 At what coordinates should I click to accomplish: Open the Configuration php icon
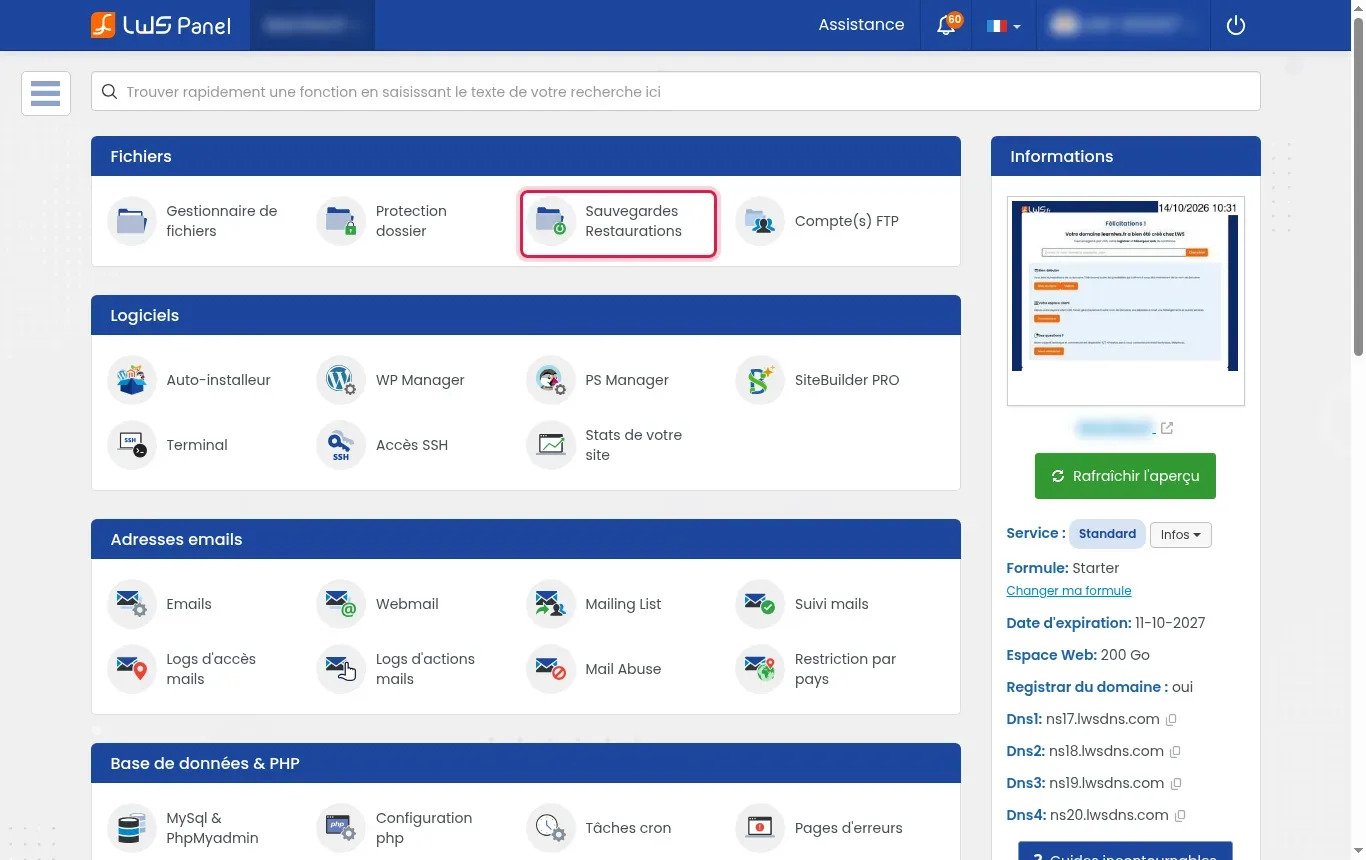pyautogui.click(x=341, y=828)
